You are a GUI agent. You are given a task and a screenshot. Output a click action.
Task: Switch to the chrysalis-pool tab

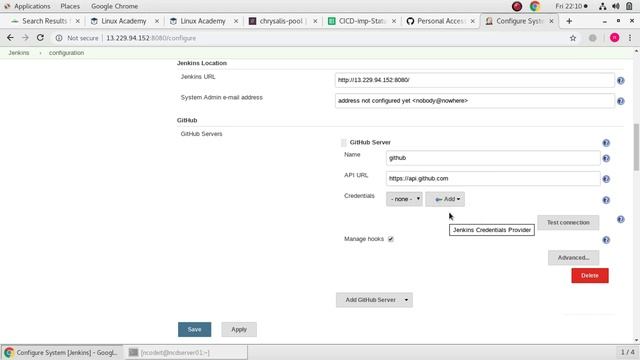[x=281, y=21]
